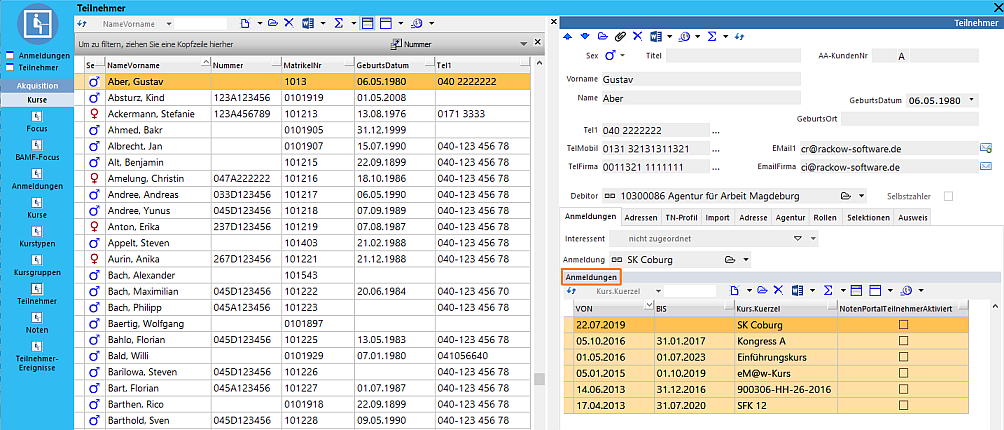This screenshot has width=1004, height=430.
Task: Click the email icon next to EmailFirma
Action: tap(986, 167)
